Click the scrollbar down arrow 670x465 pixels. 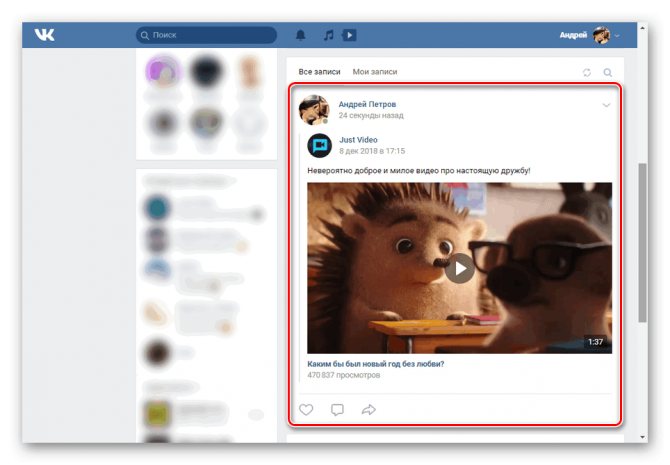(642, 437)
